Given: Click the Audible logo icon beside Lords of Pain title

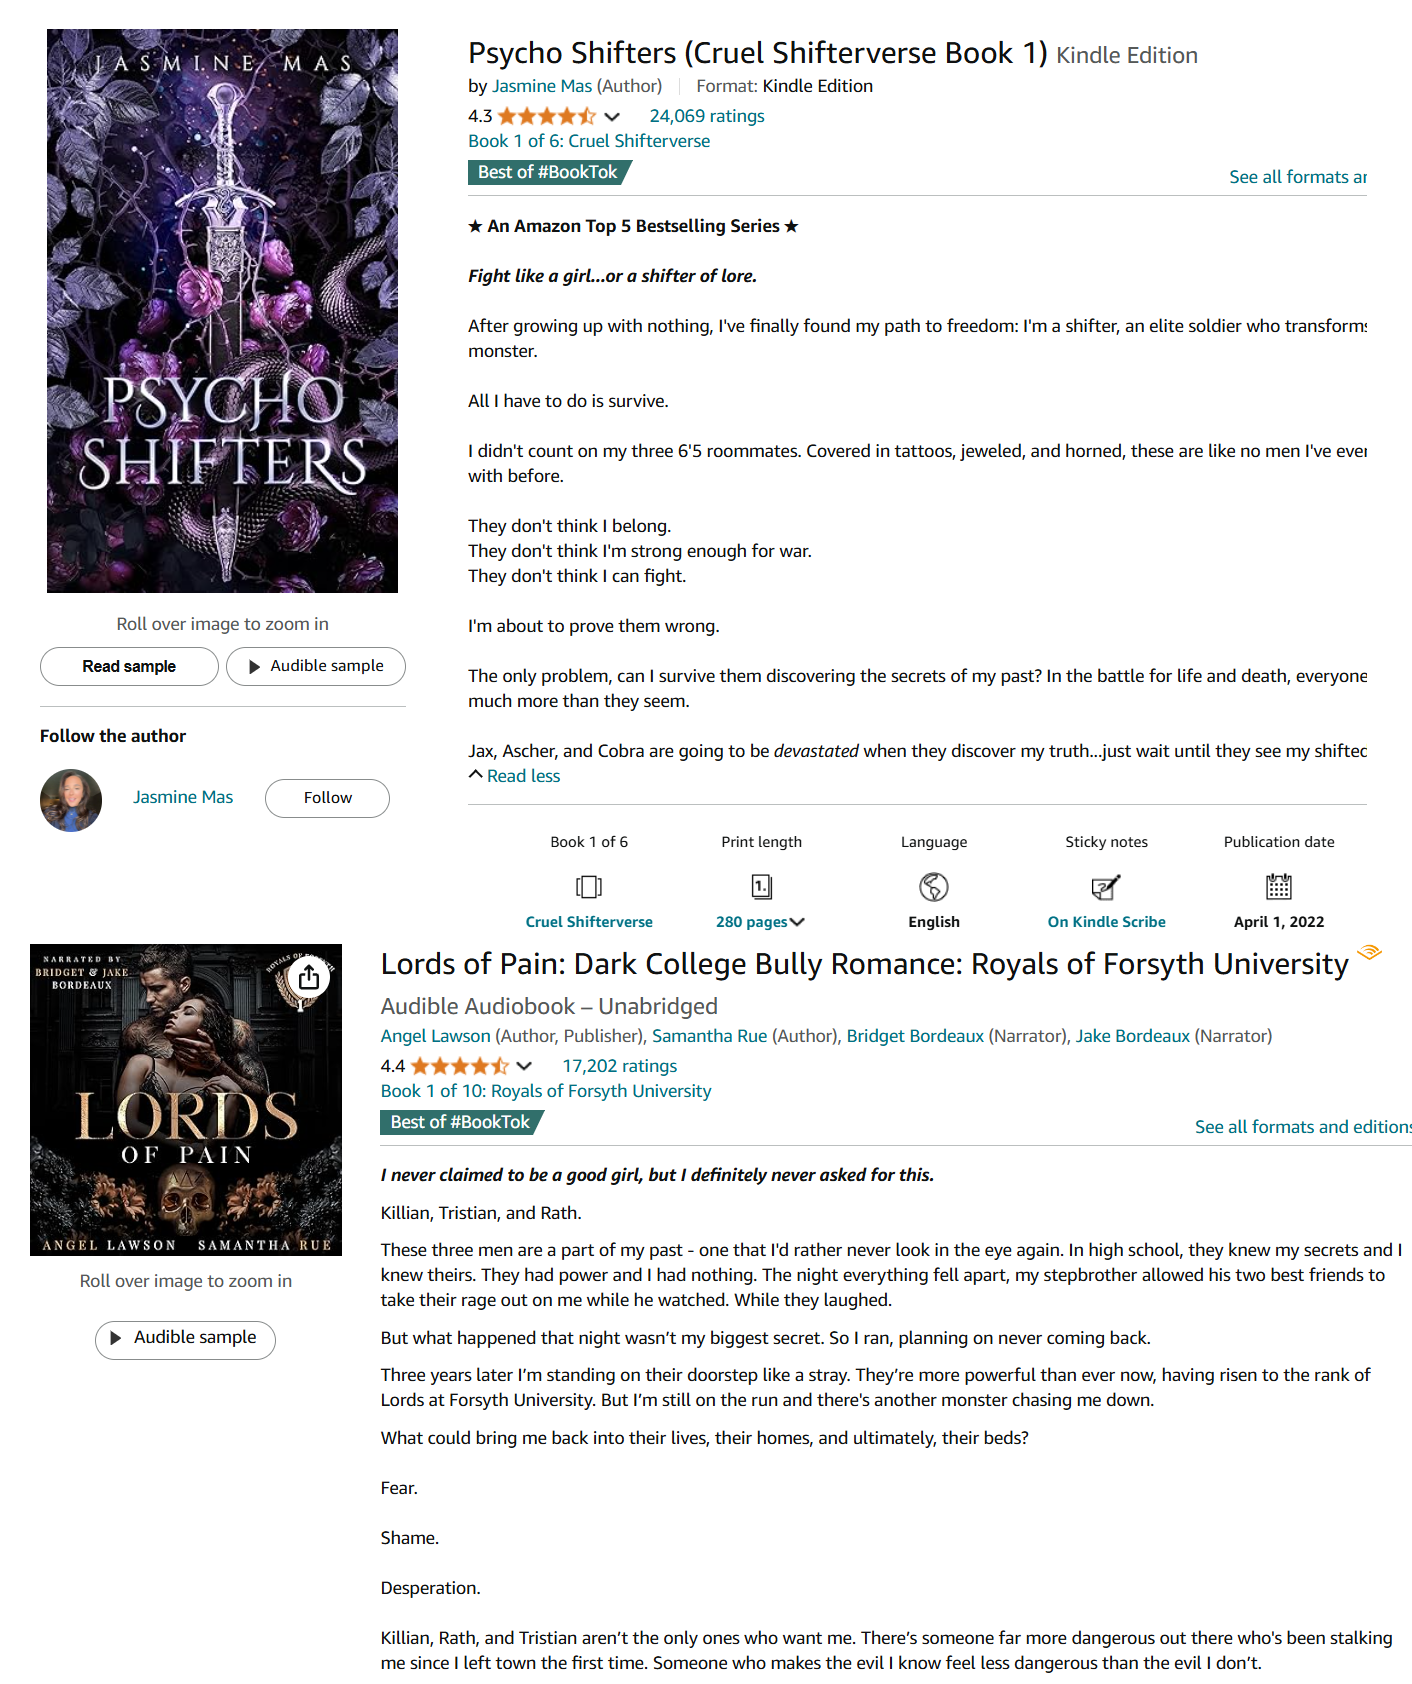Looking at the screenshot, I should click(x=1369, y=952).
